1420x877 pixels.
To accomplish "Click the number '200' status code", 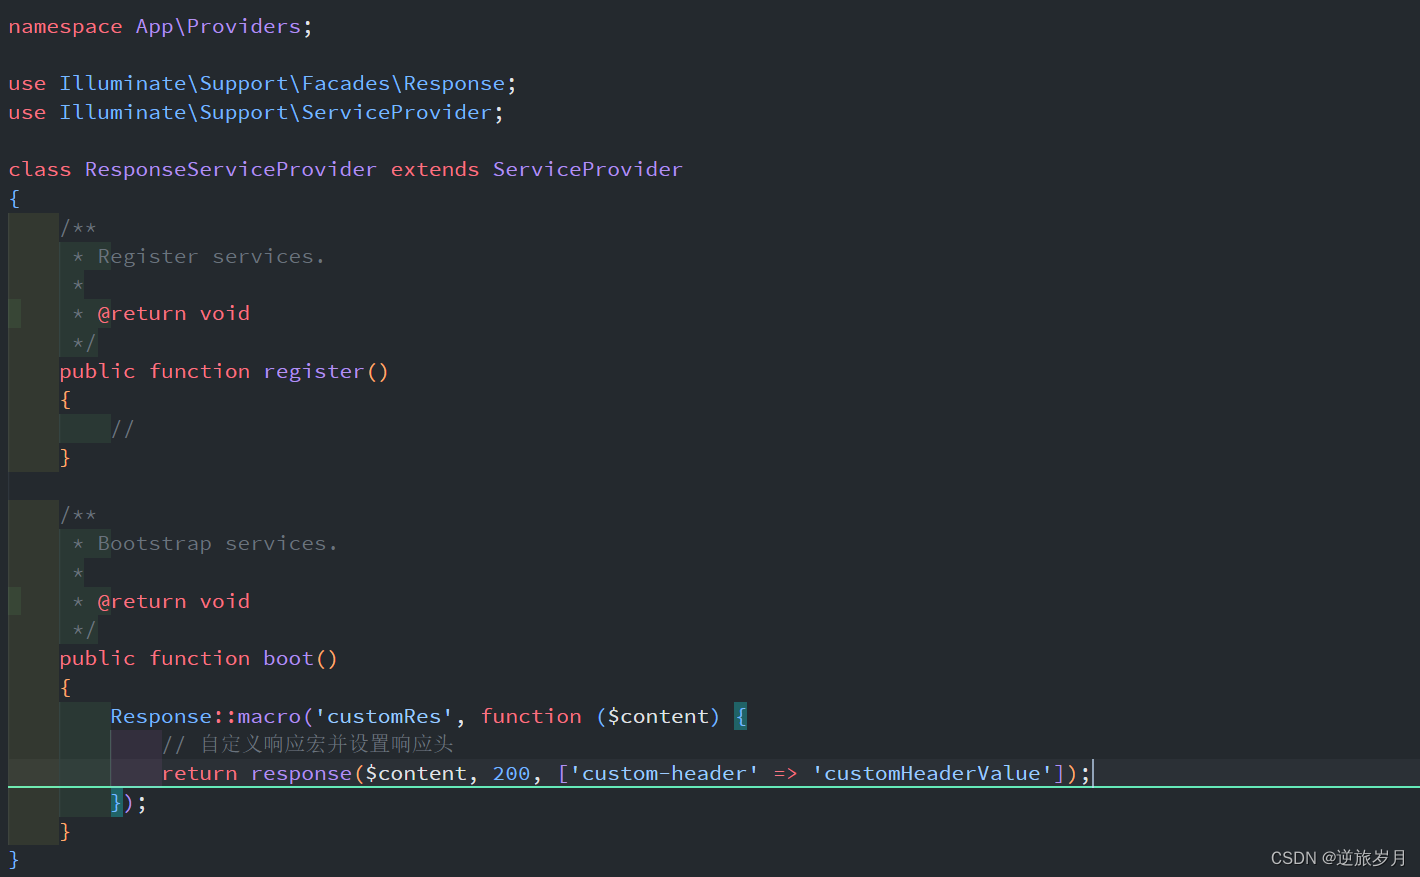I will click(x=511, y=774).
